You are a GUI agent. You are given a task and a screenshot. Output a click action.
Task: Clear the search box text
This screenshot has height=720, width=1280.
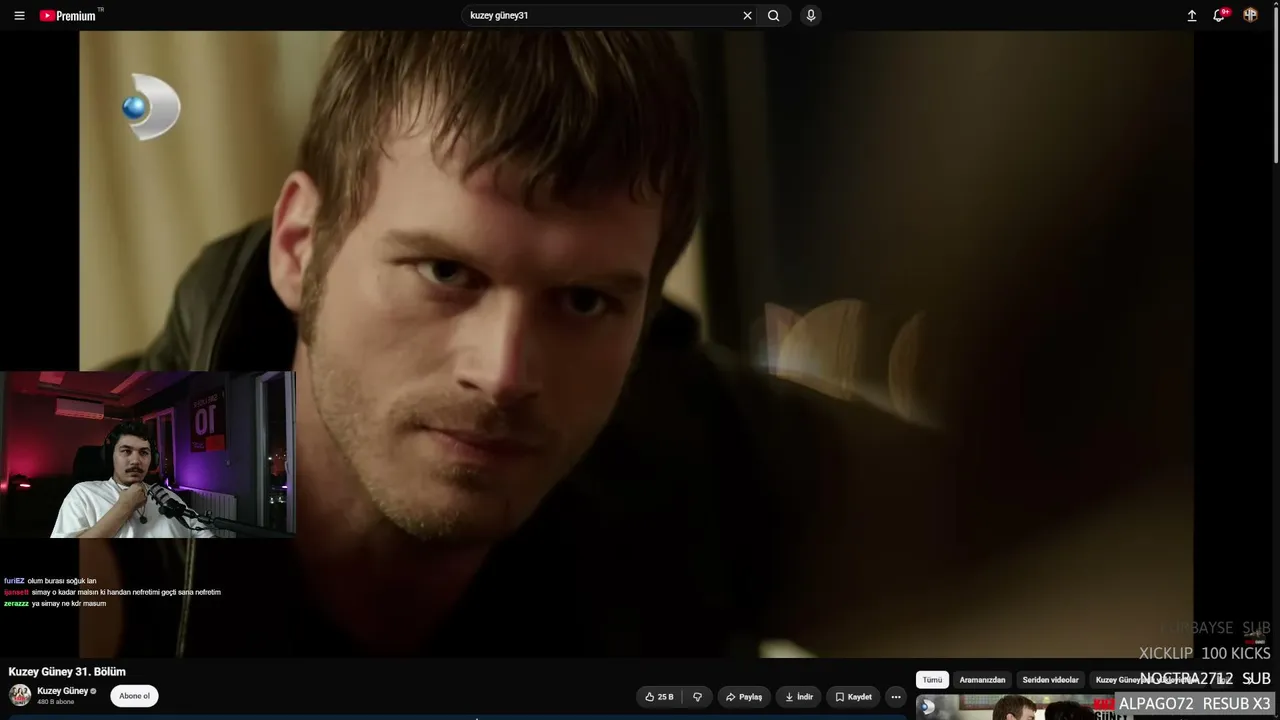[747, 16]
